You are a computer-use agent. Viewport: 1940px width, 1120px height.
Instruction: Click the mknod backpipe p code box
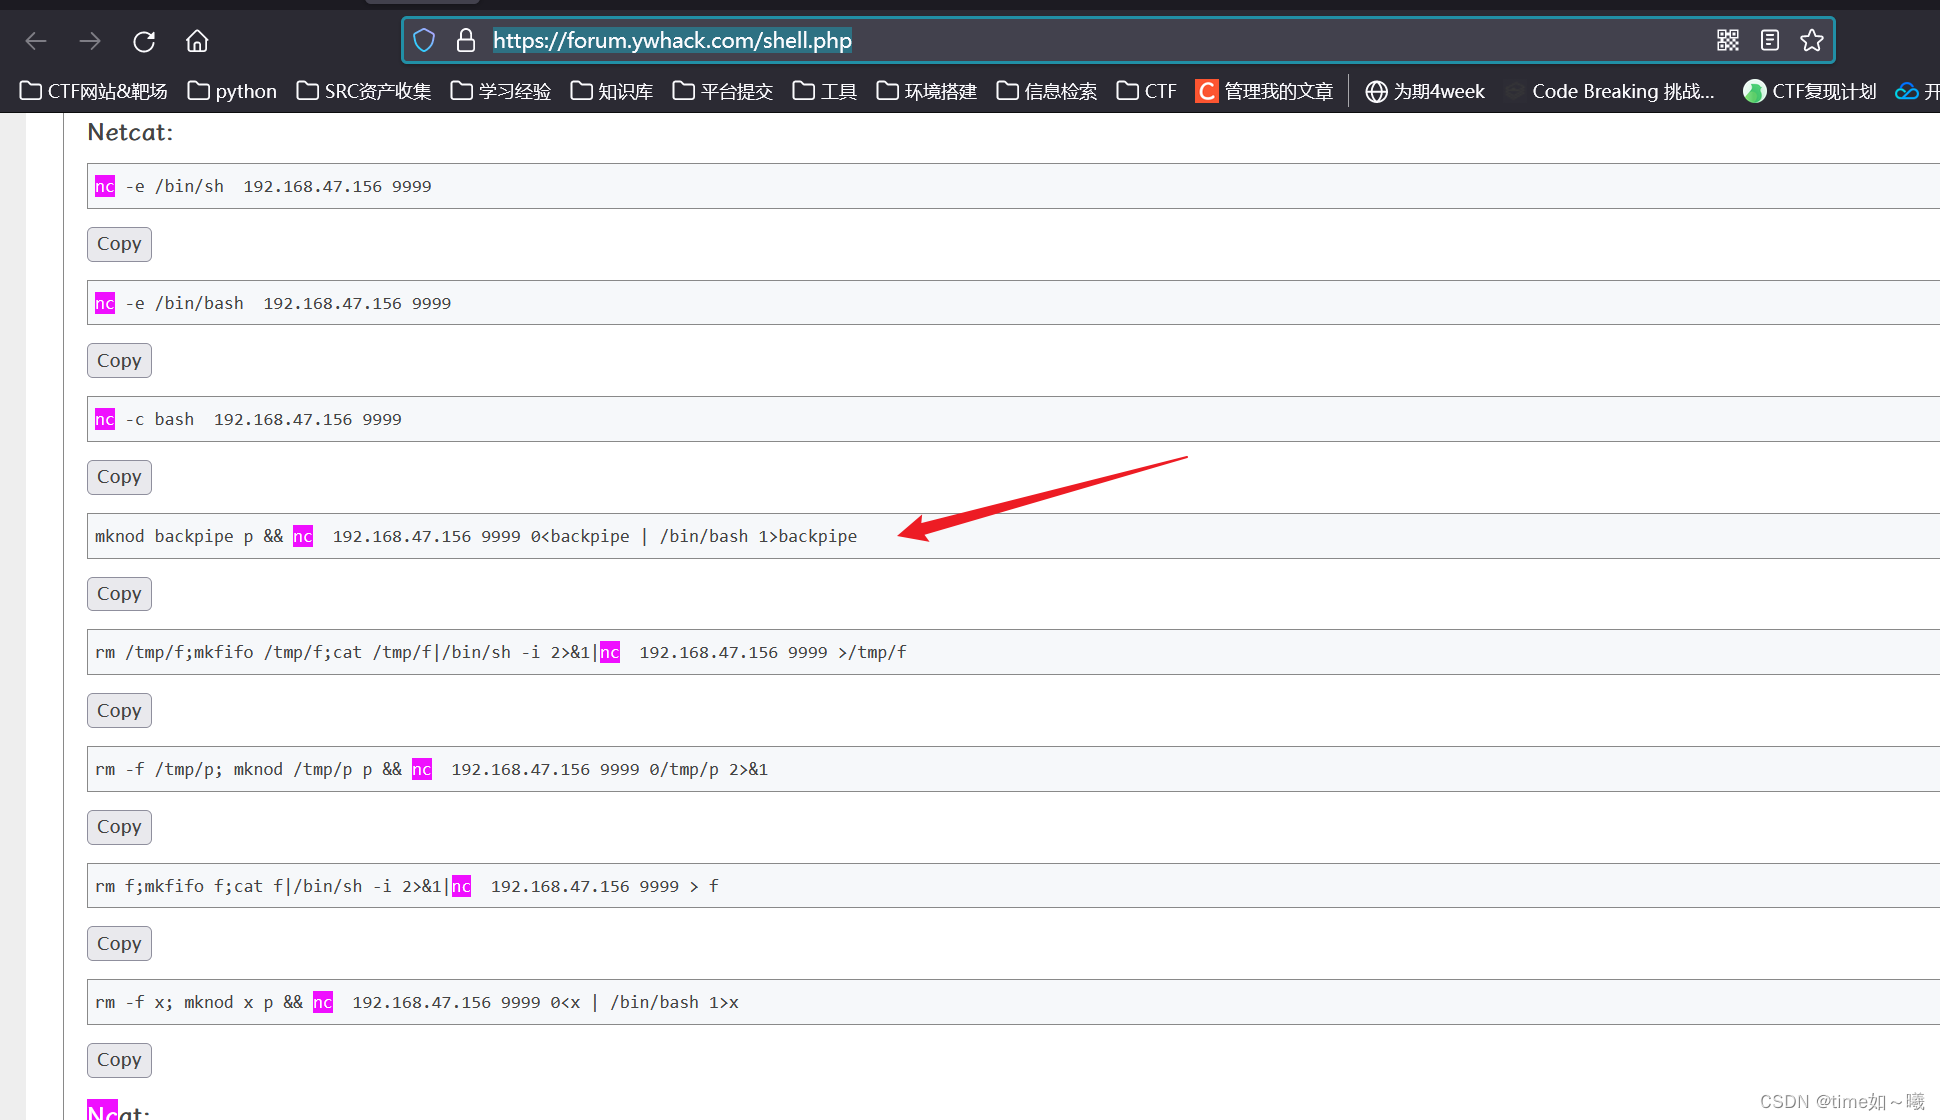(x=1013, y=536)
